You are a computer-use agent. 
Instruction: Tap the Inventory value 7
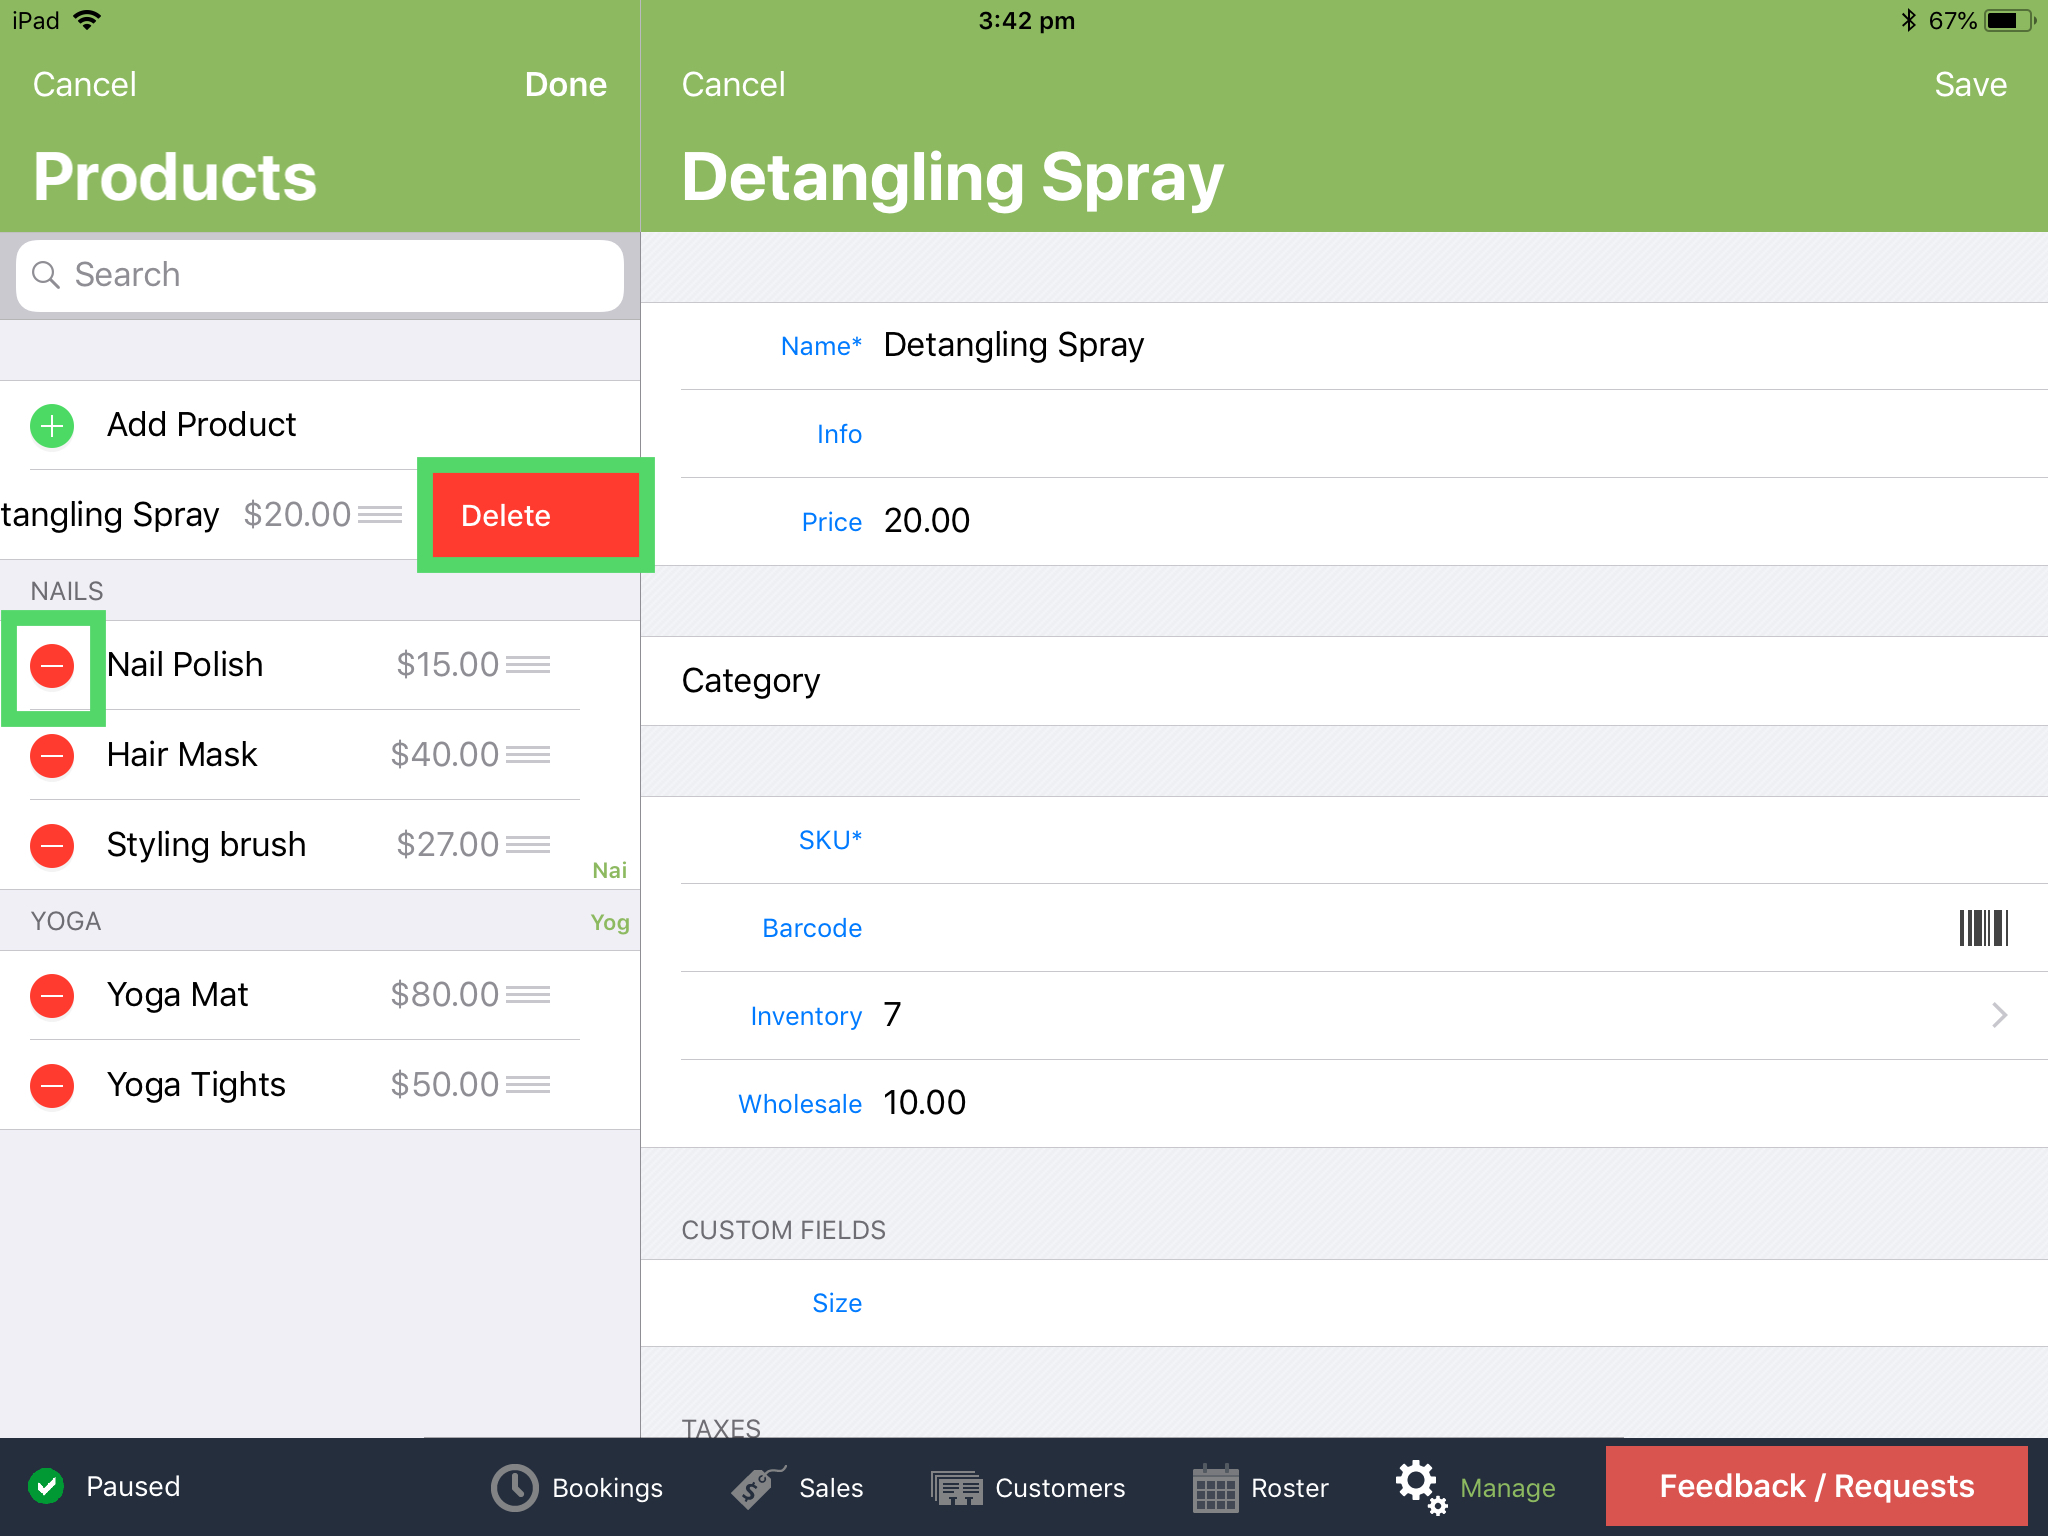(x=892, y=1016)
